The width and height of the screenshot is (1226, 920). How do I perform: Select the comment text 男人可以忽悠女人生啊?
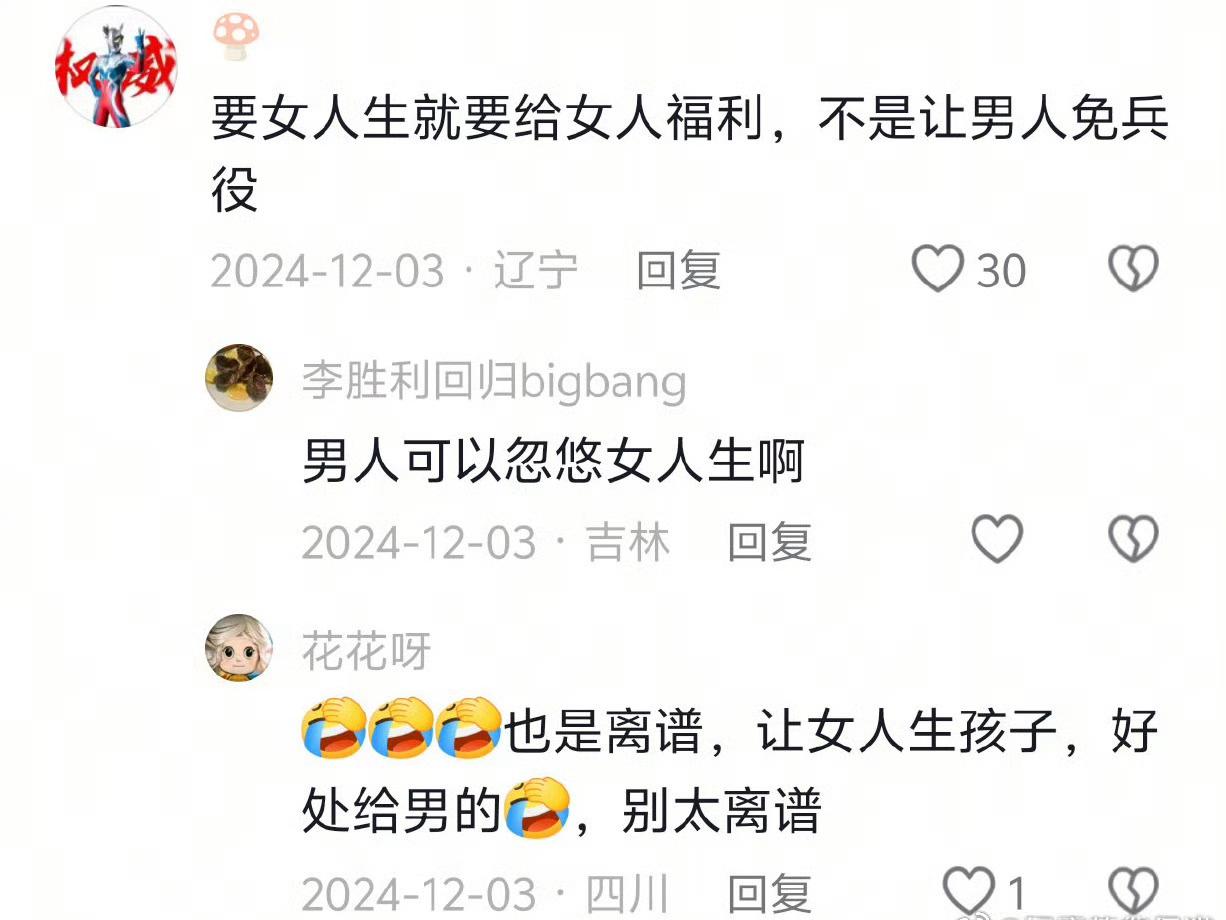(553, 462)
